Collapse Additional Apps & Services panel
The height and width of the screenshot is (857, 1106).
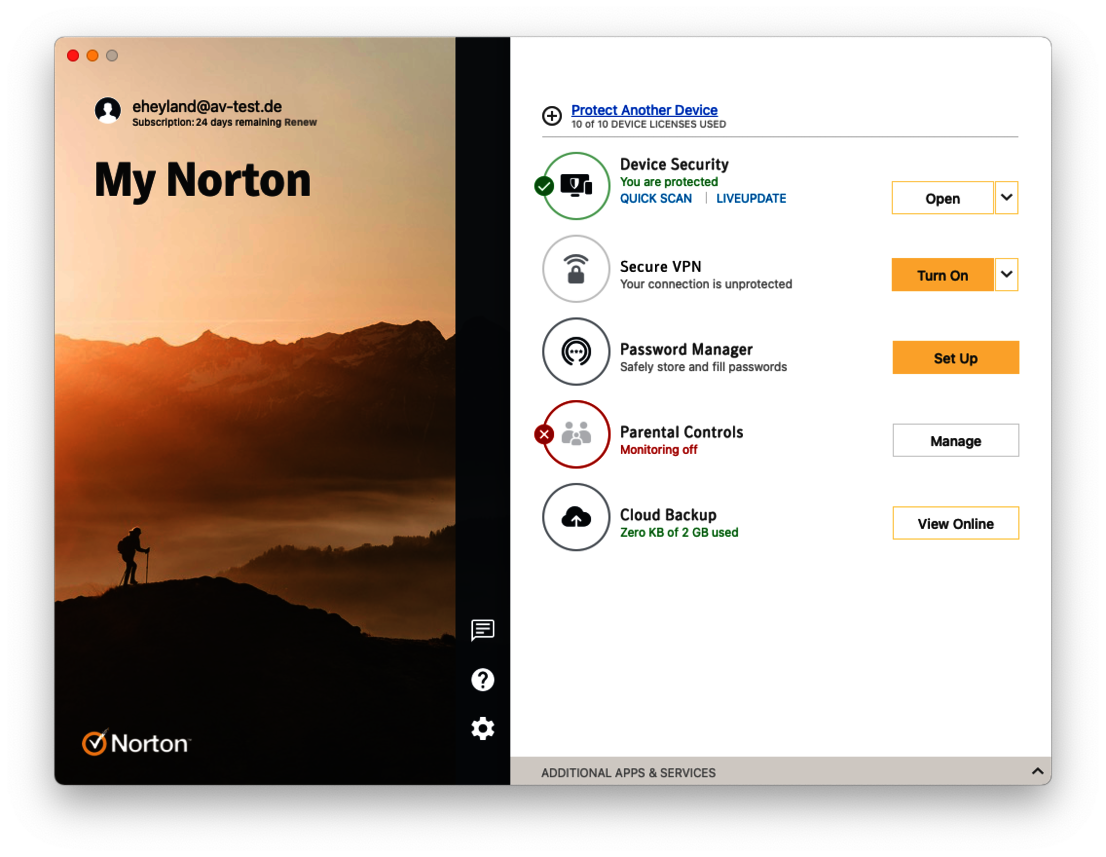point(1037,771)
